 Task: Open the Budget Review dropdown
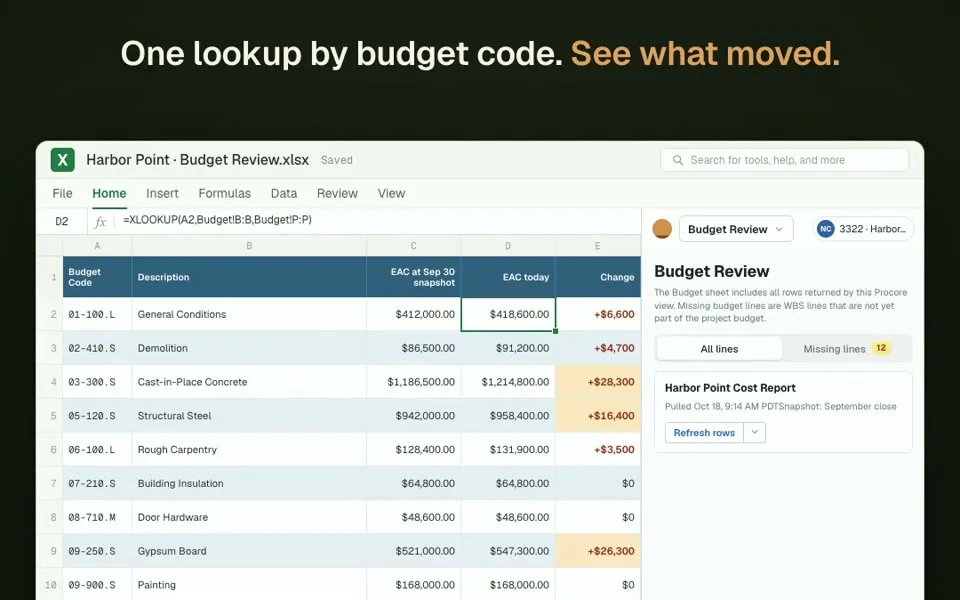pyautogui.click(x=736, y=229)
